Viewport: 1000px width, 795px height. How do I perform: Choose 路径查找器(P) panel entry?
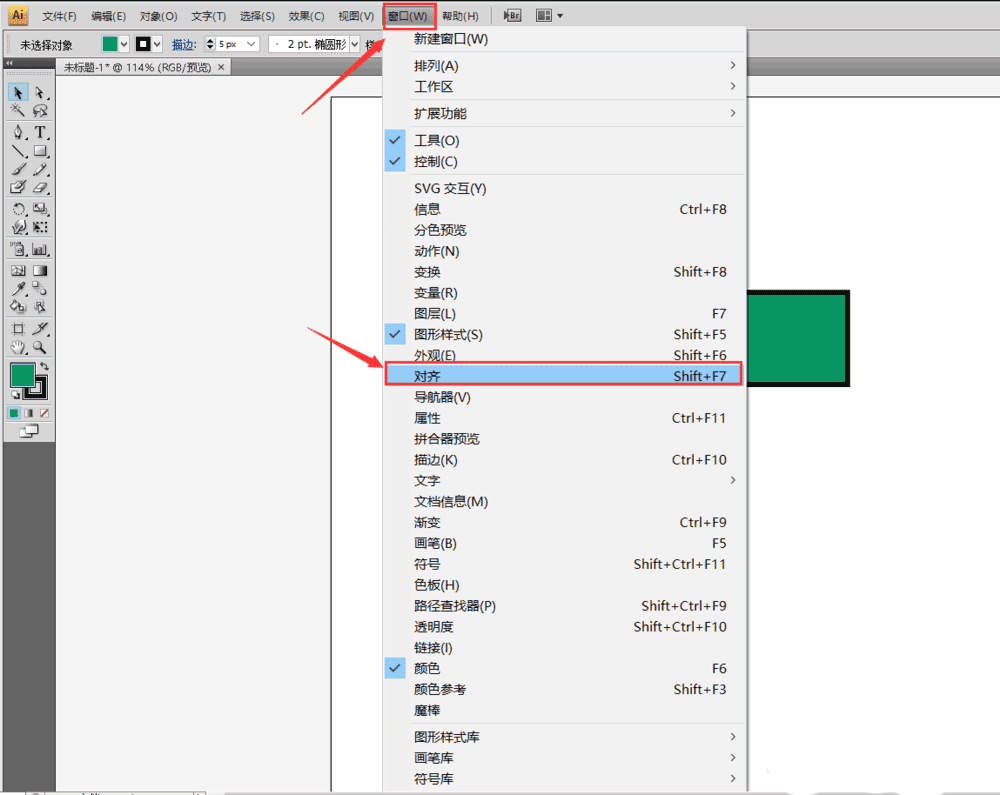[563, 606]
